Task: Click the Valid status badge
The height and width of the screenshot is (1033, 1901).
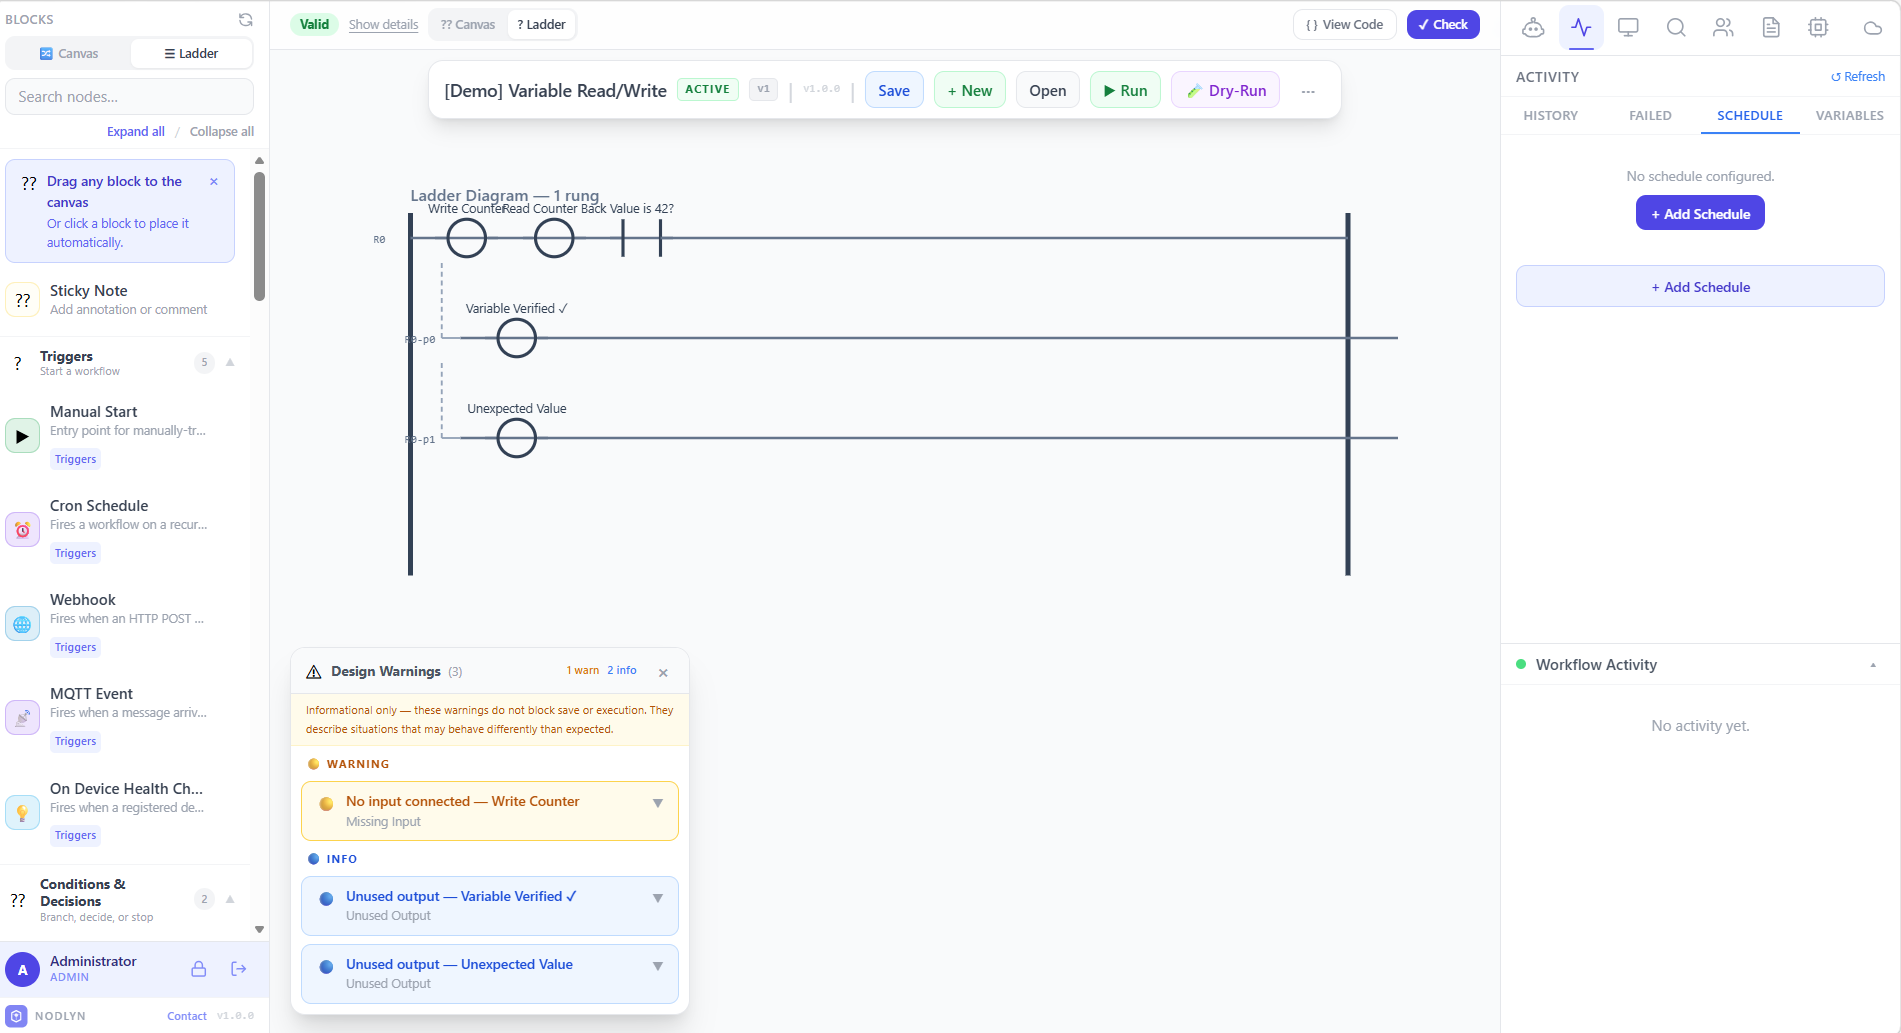Action: click(314, 25)
